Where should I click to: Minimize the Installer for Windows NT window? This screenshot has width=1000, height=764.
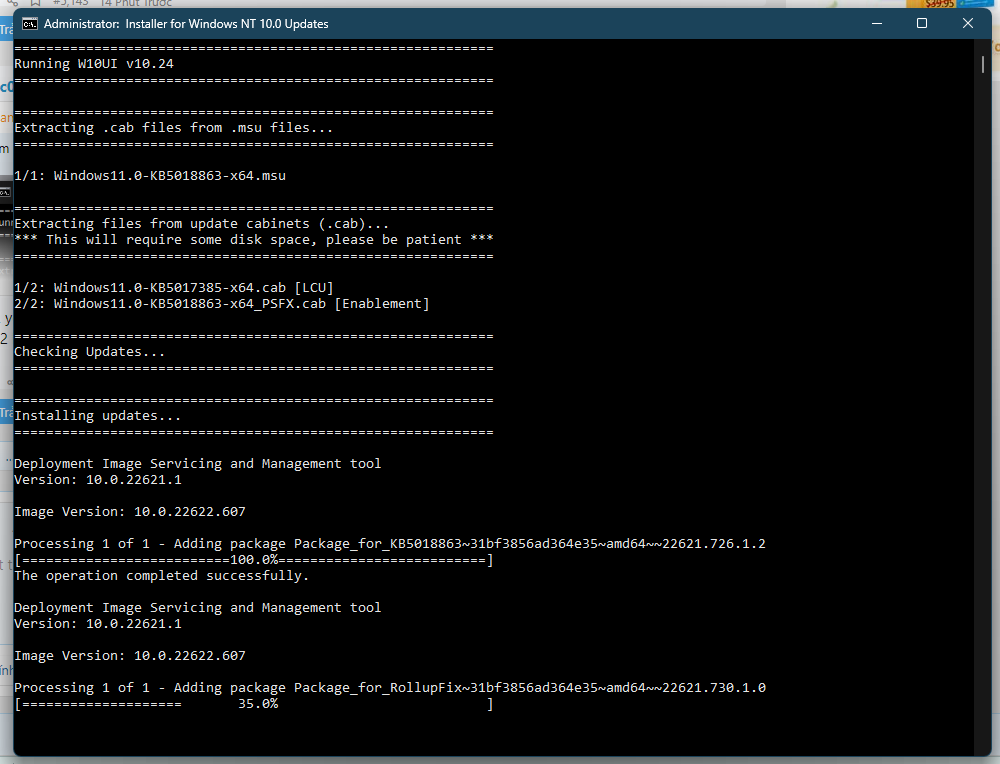coord(877,24)
